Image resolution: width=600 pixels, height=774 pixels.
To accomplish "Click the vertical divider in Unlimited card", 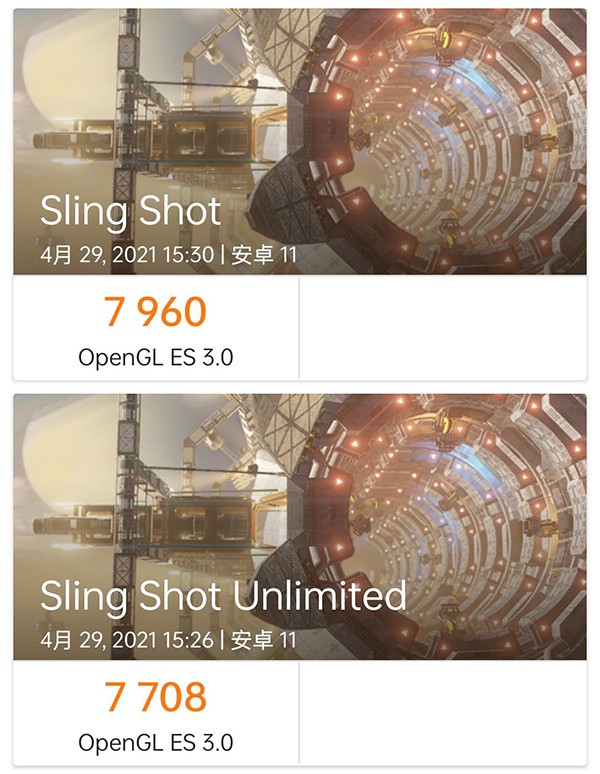I will (x=299, y=712).
